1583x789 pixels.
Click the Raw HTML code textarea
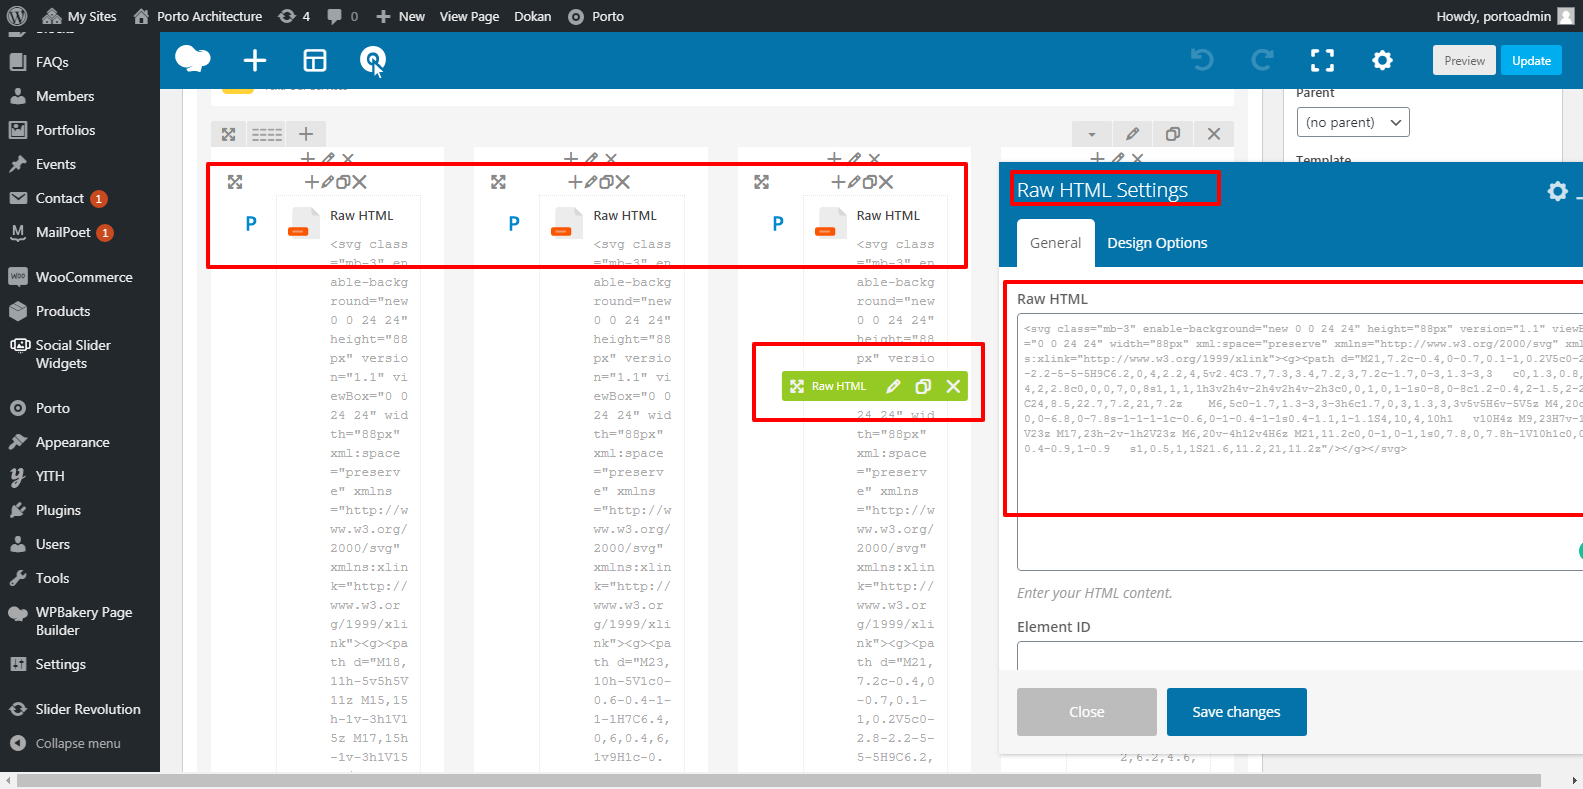coord(1300,441)
